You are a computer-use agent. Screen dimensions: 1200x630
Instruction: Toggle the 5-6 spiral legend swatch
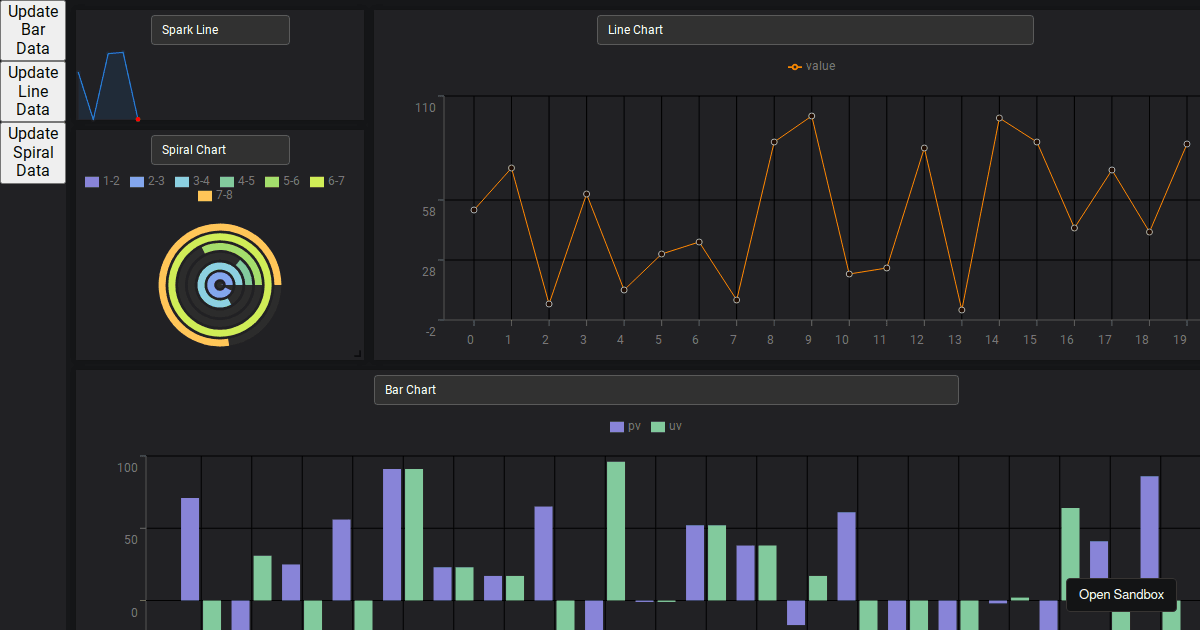(x=272, y=182)
